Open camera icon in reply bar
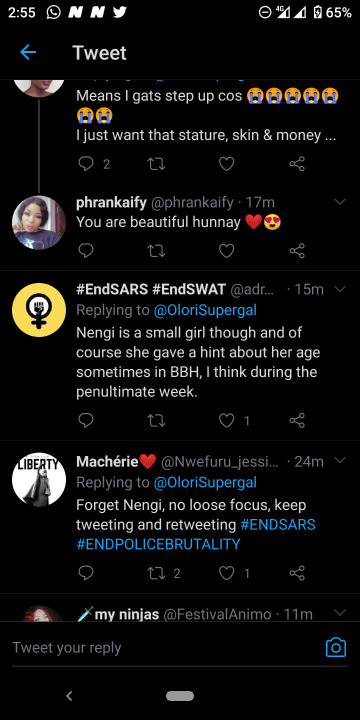This screenshot has height=720, width=360. pos(336,647)
